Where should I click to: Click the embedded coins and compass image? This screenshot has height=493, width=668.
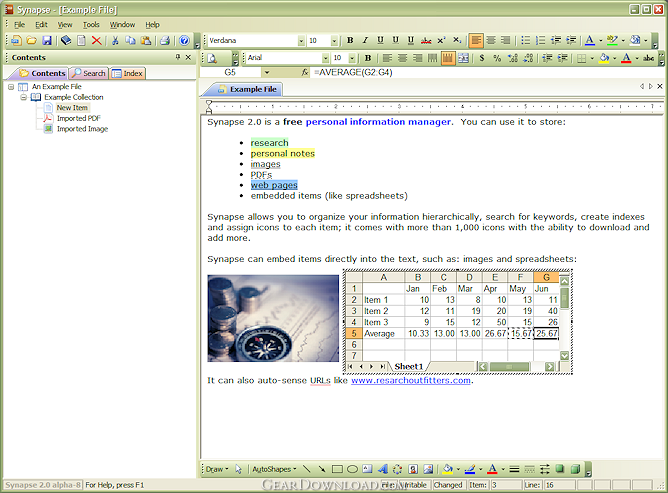(x=273, y=318)
